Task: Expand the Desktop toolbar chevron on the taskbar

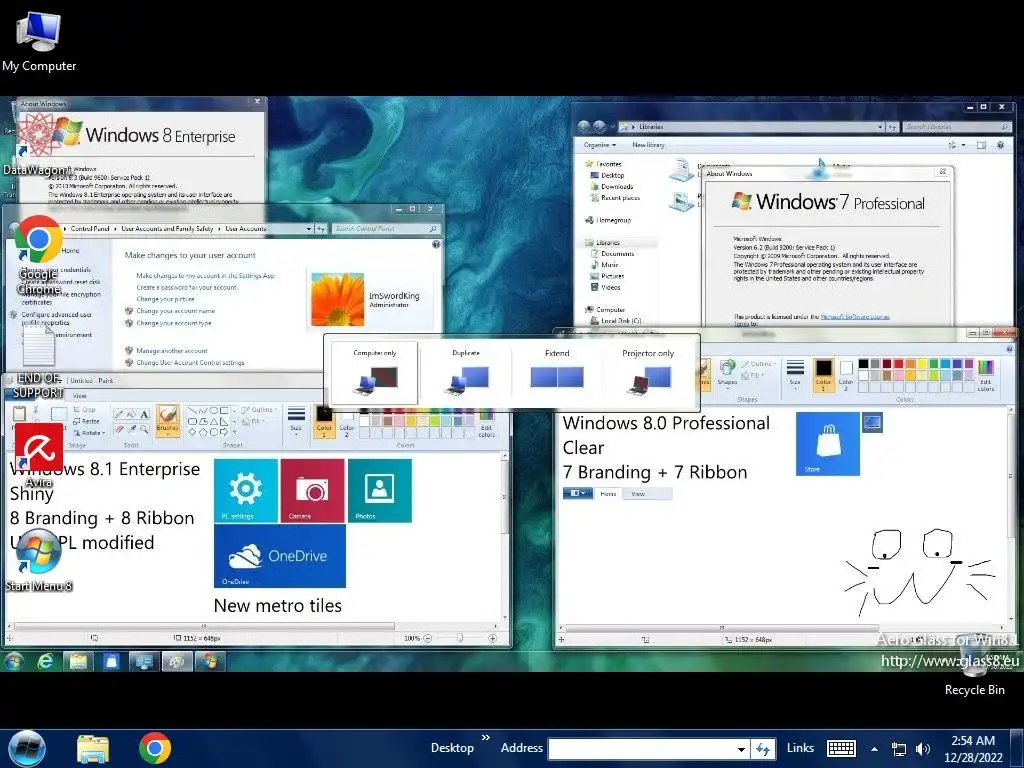Action: (486, 738)
